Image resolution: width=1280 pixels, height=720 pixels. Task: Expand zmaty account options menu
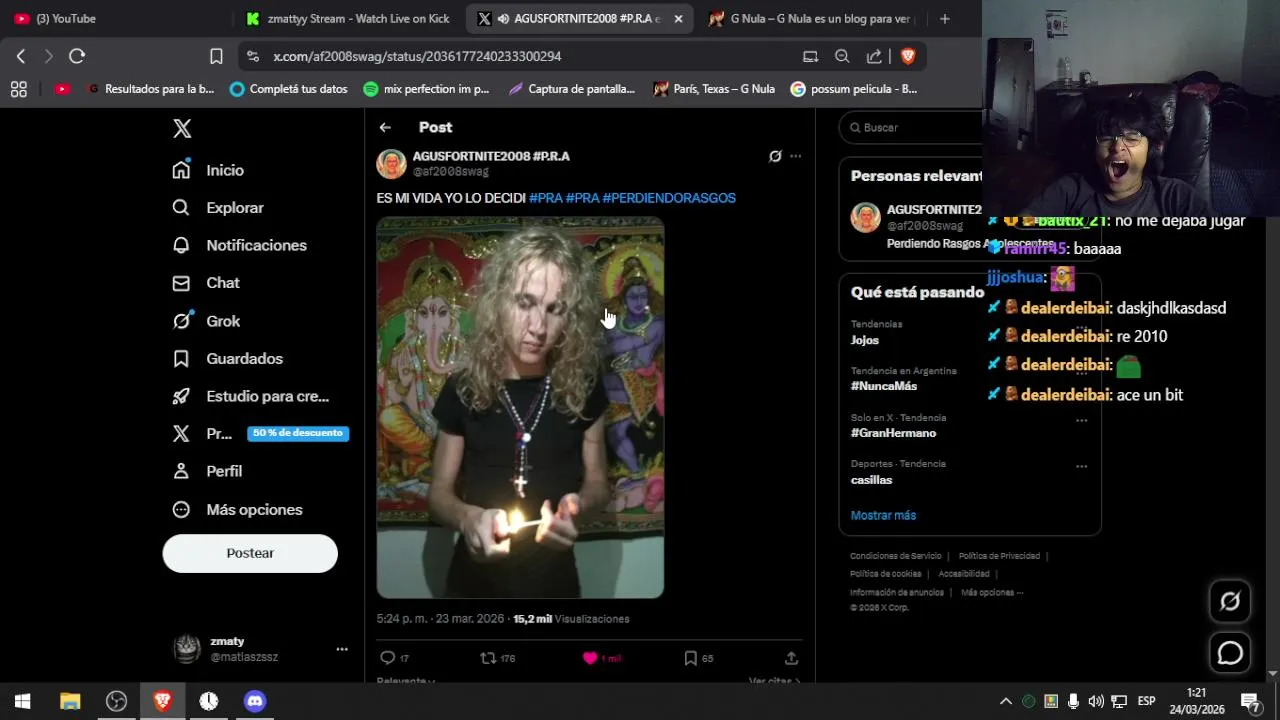pos(342,649)
